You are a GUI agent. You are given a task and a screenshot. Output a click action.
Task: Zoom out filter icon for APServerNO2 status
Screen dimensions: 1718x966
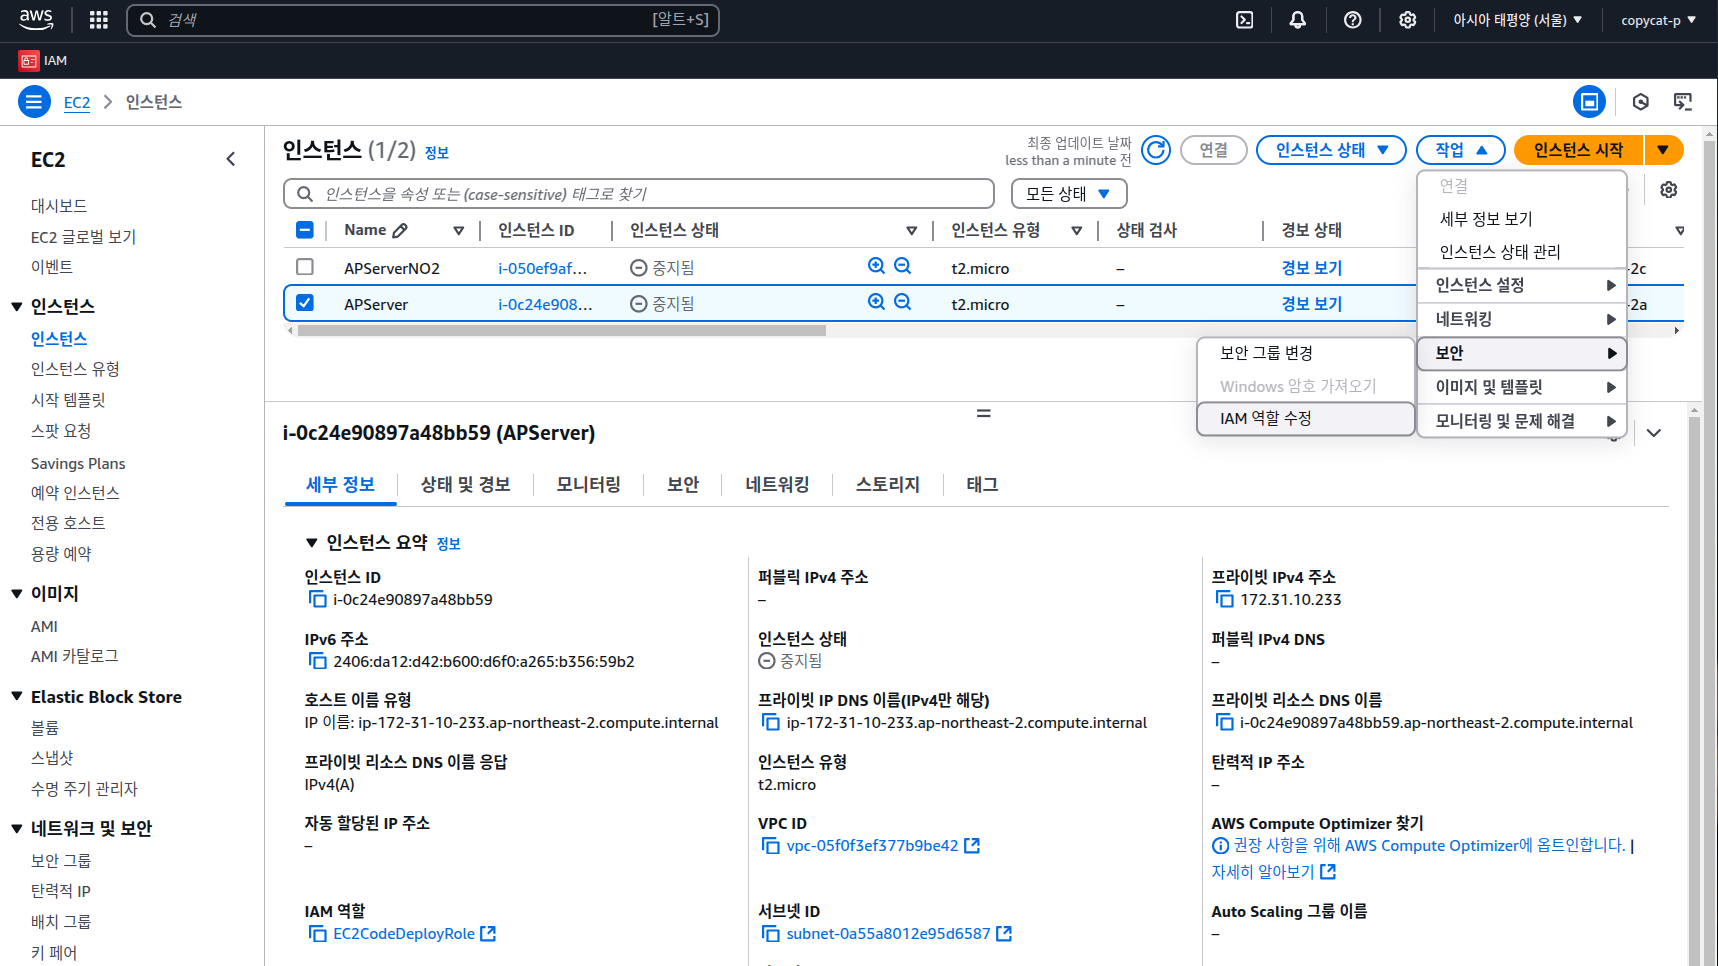(x=902, y=266)
